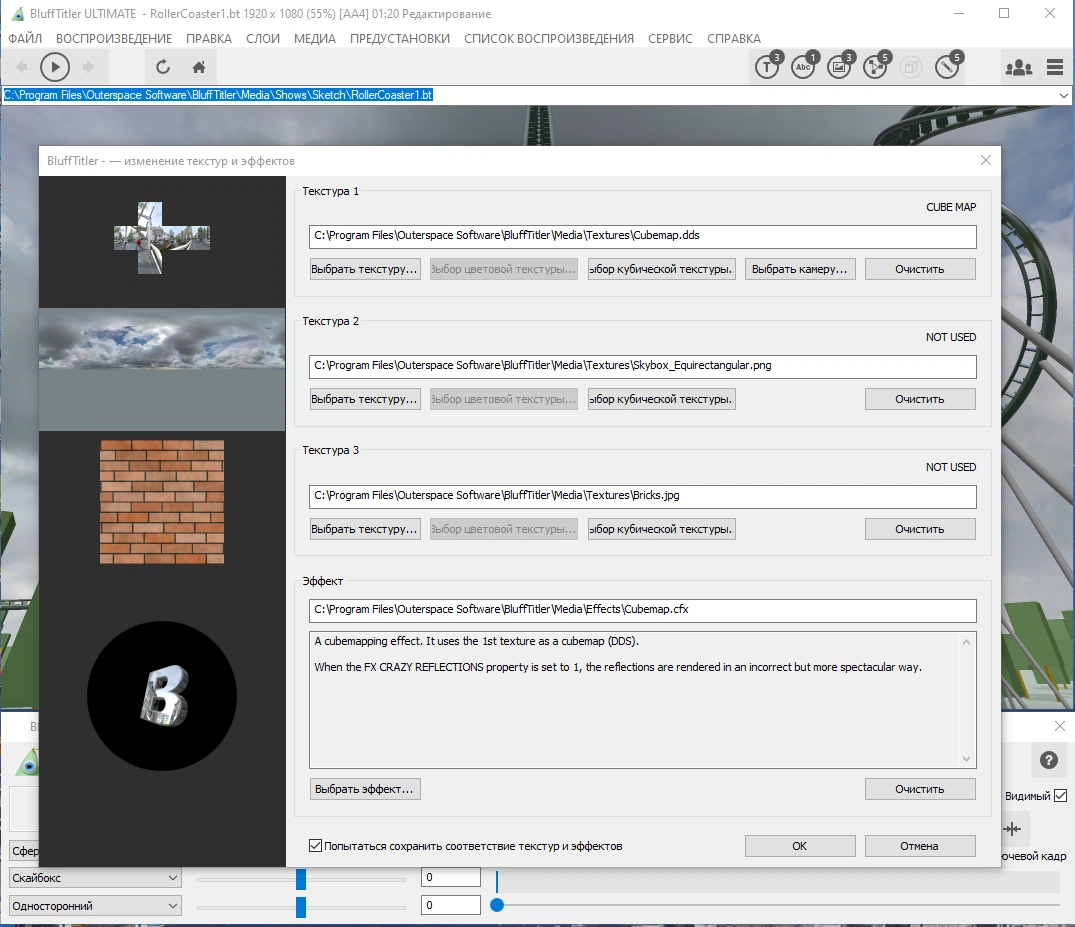Screen dimensions: 1075x927
Task: Open the model/node layers icon
Action: pos(875,66)
